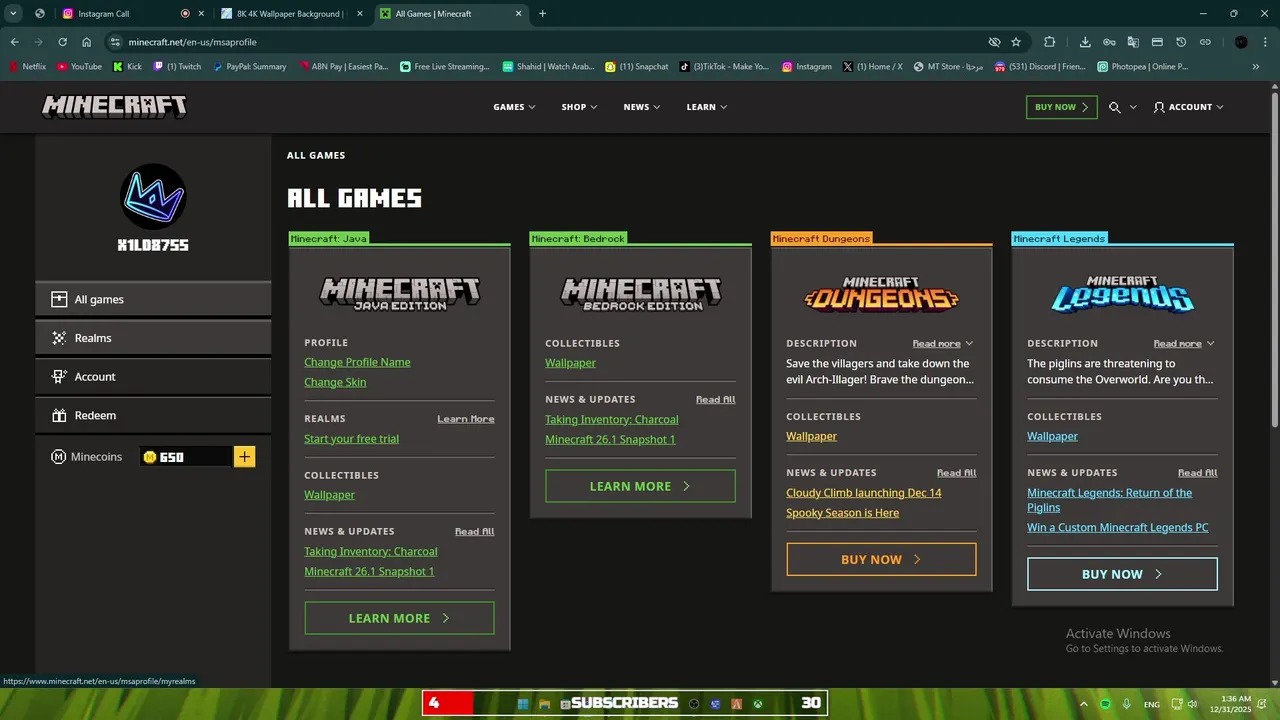The width and height of the screenshot is (1280, 720).
Task: Expand the News menu
Action: pos(641,107)
